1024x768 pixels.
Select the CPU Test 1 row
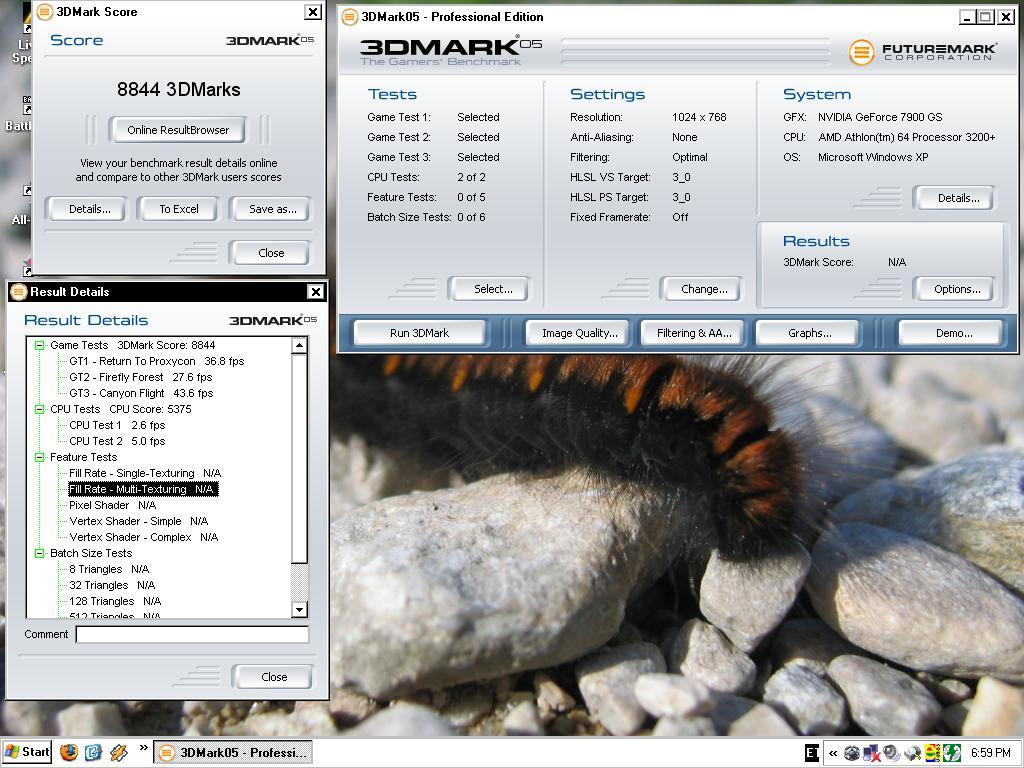117,425
